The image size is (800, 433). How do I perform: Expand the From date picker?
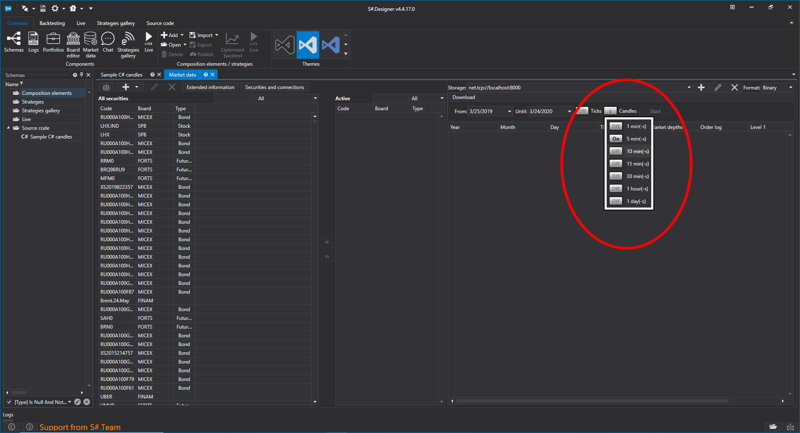point(508,111)
